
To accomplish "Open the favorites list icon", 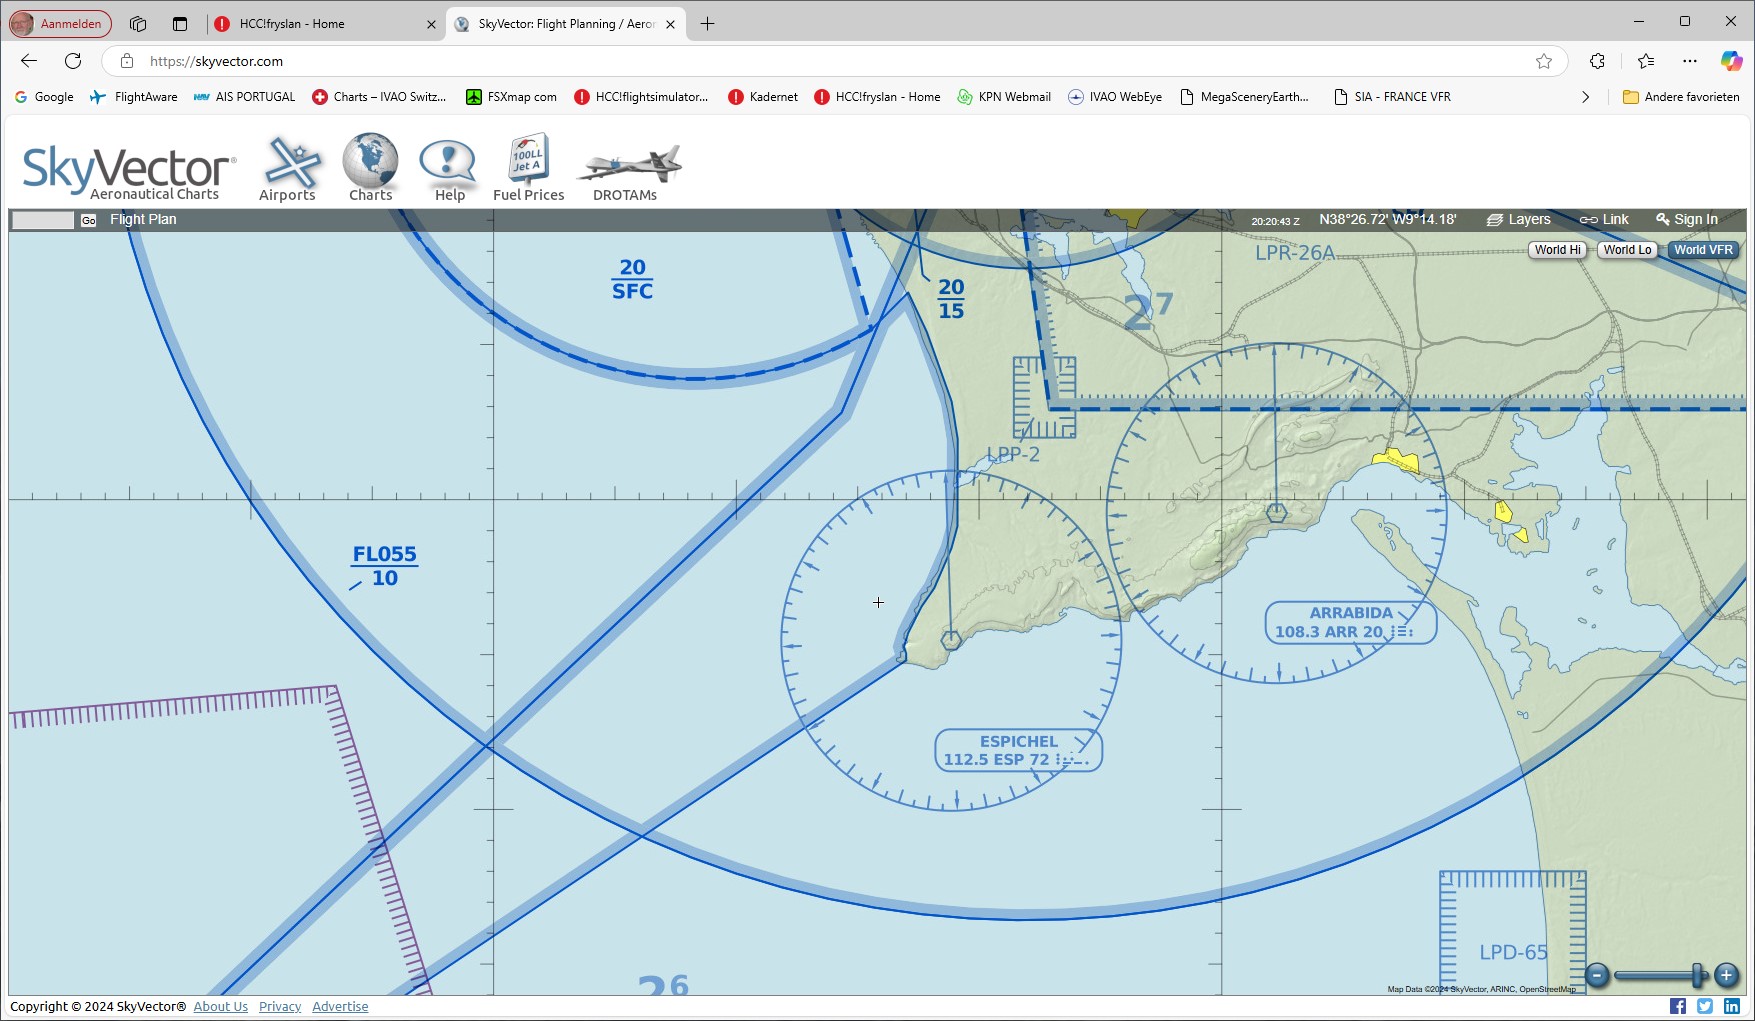I will tap(1646, 61).
